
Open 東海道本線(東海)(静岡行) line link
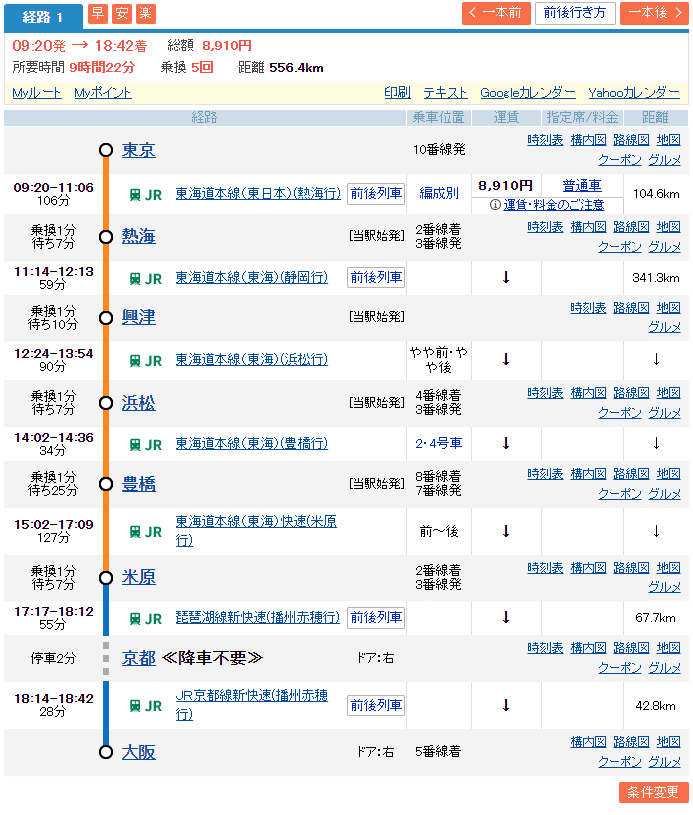click(x=252, y=278)
